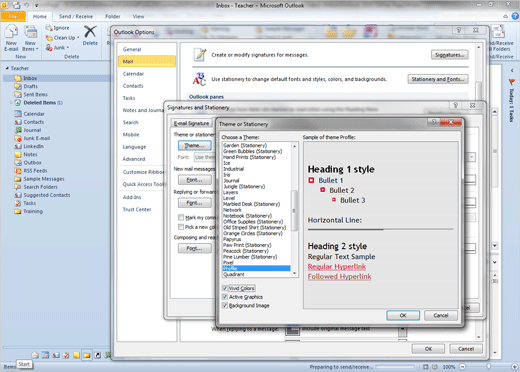Select the Papyrus theme

[x=256, y=239]
